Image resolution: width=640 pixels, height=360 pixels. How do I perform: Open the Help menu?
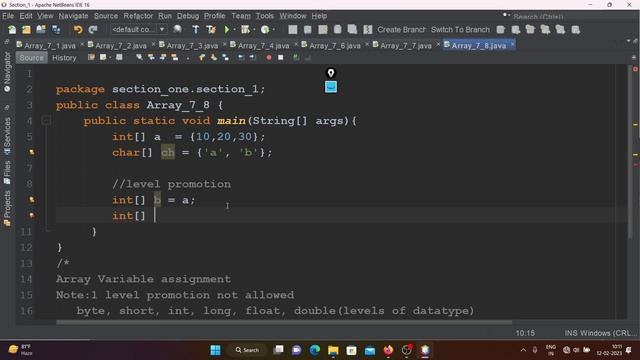(319, 16)
